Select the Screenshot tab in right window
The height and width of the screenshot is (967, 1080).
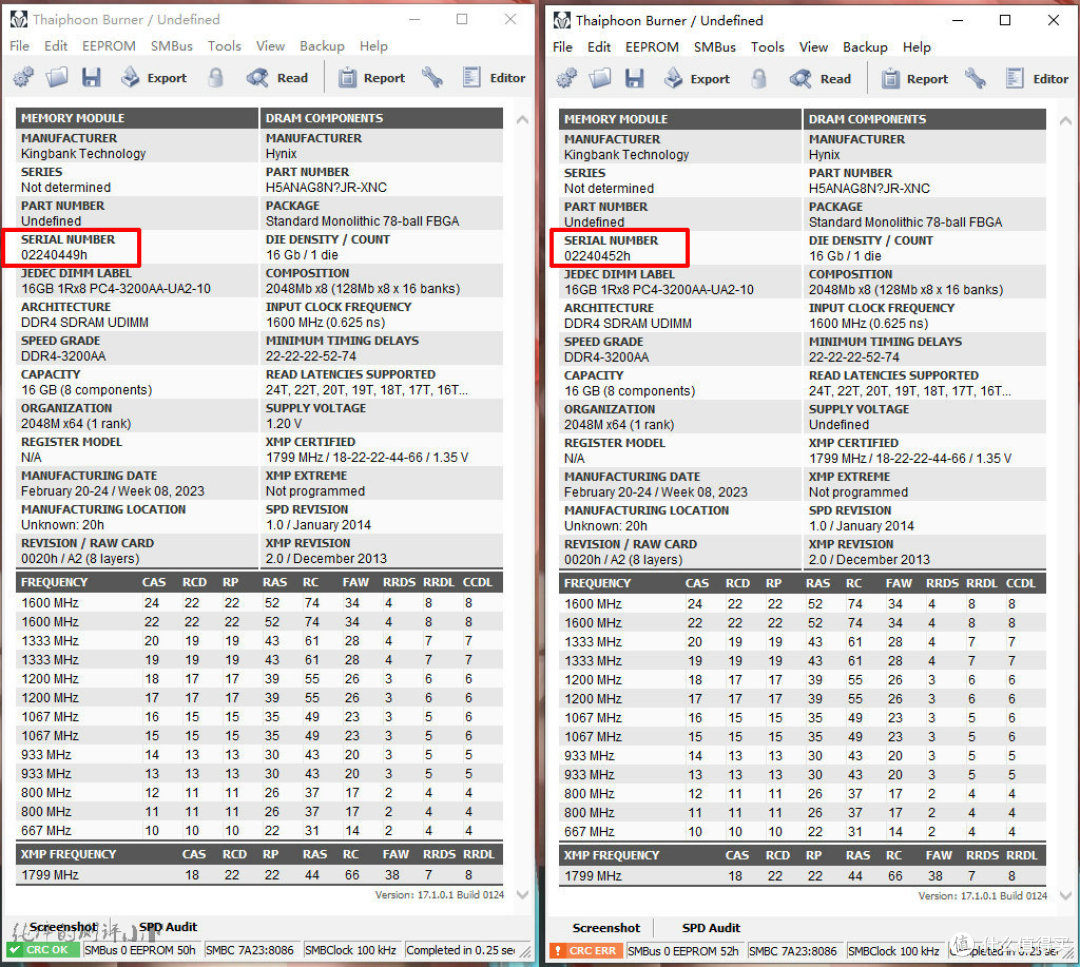tap(606, 928)
